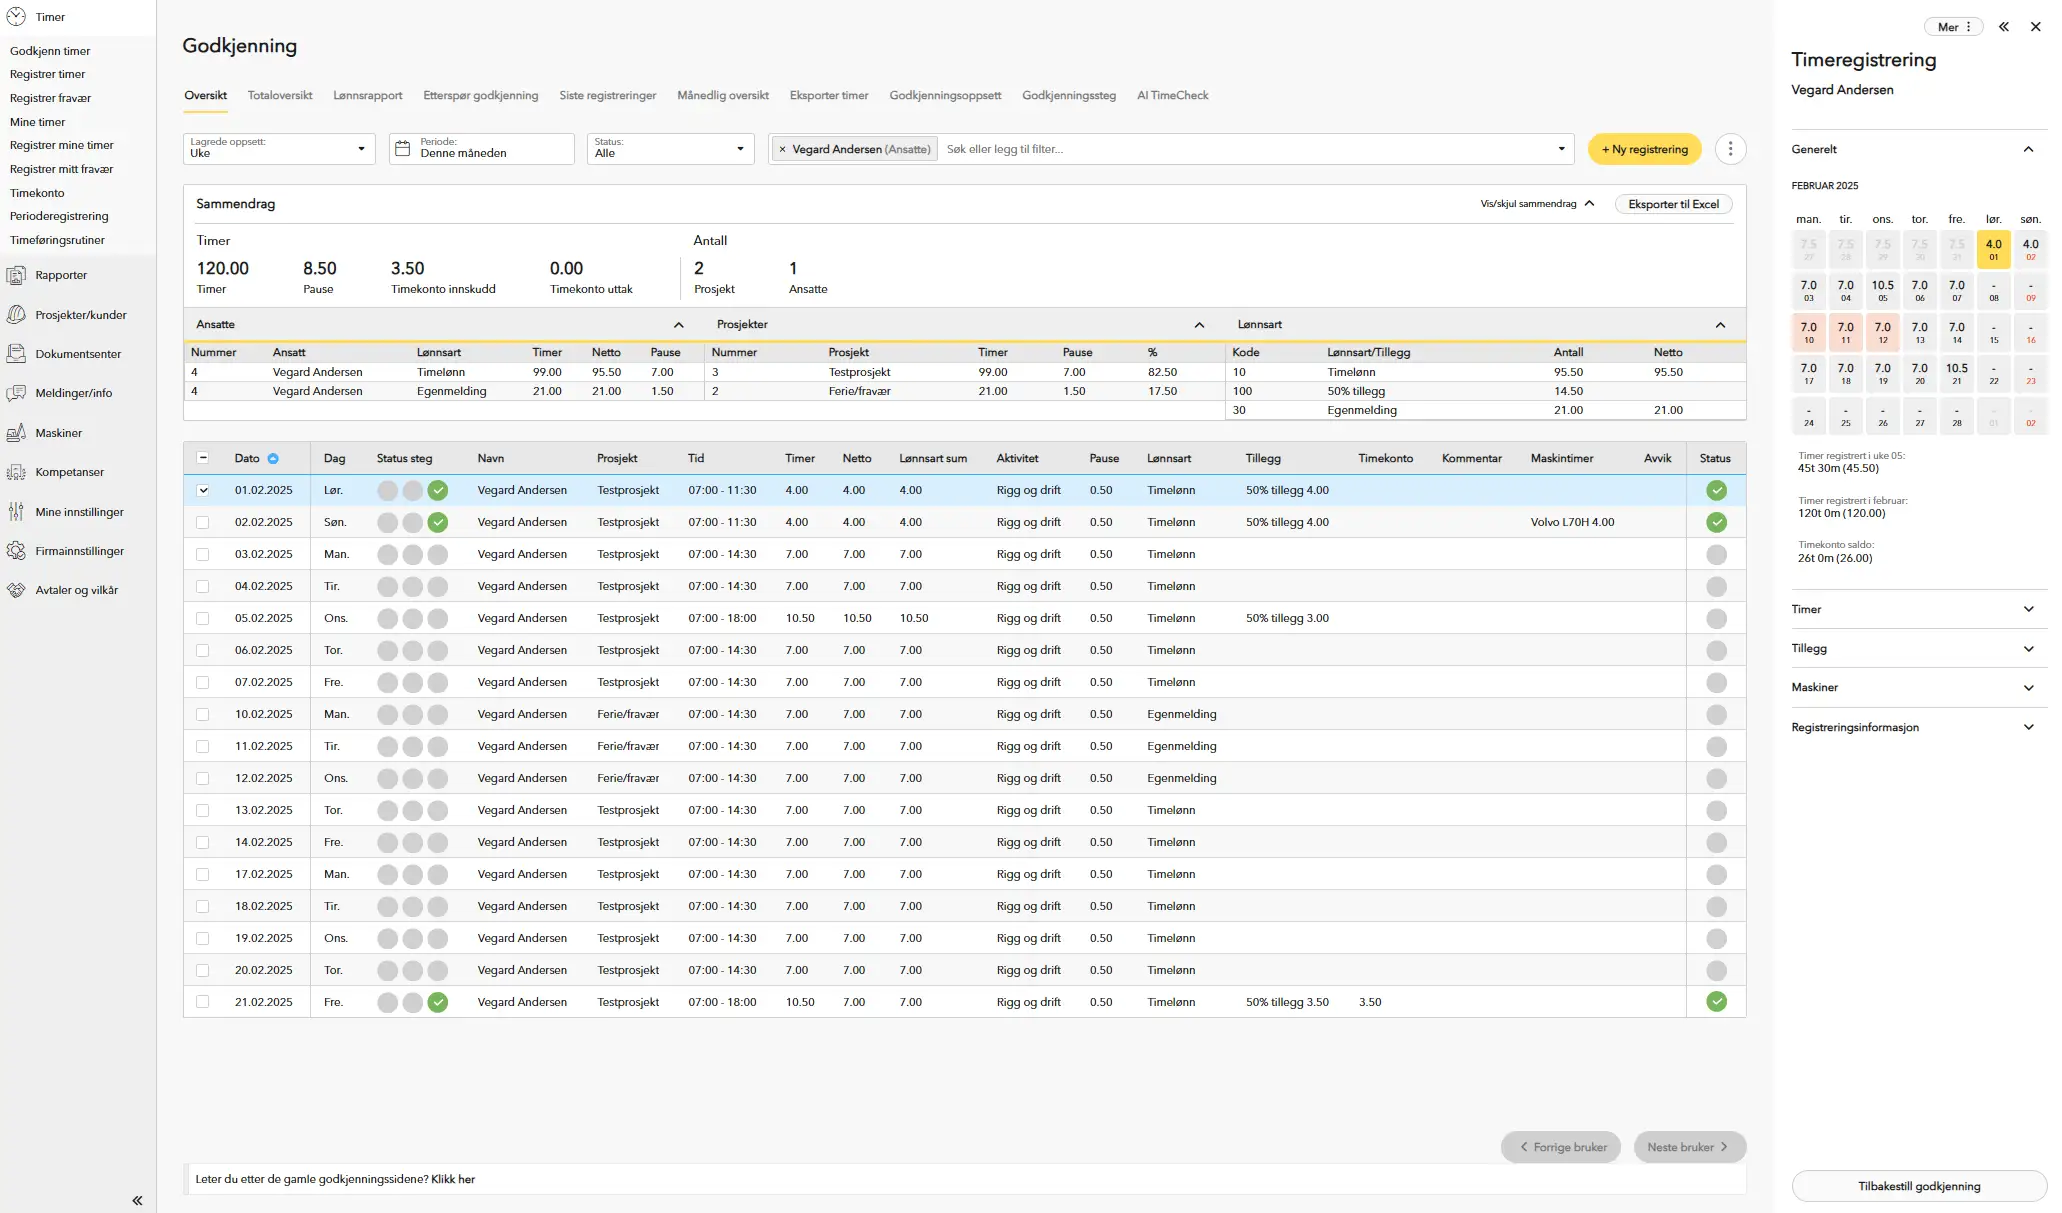Viewport: 2062px width, 1213px height.
Task: Click green step check in 01.02.2025 row
Action: click(x=438, y=490)
